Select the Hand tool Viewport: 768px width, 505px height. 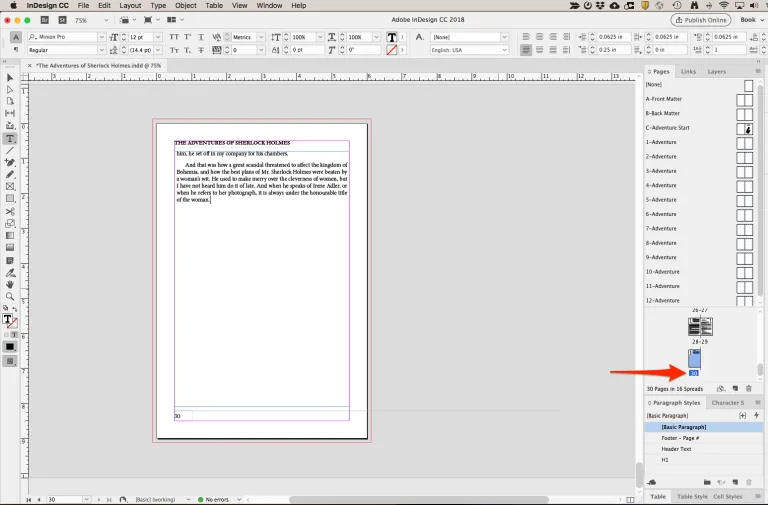(10, 285)
